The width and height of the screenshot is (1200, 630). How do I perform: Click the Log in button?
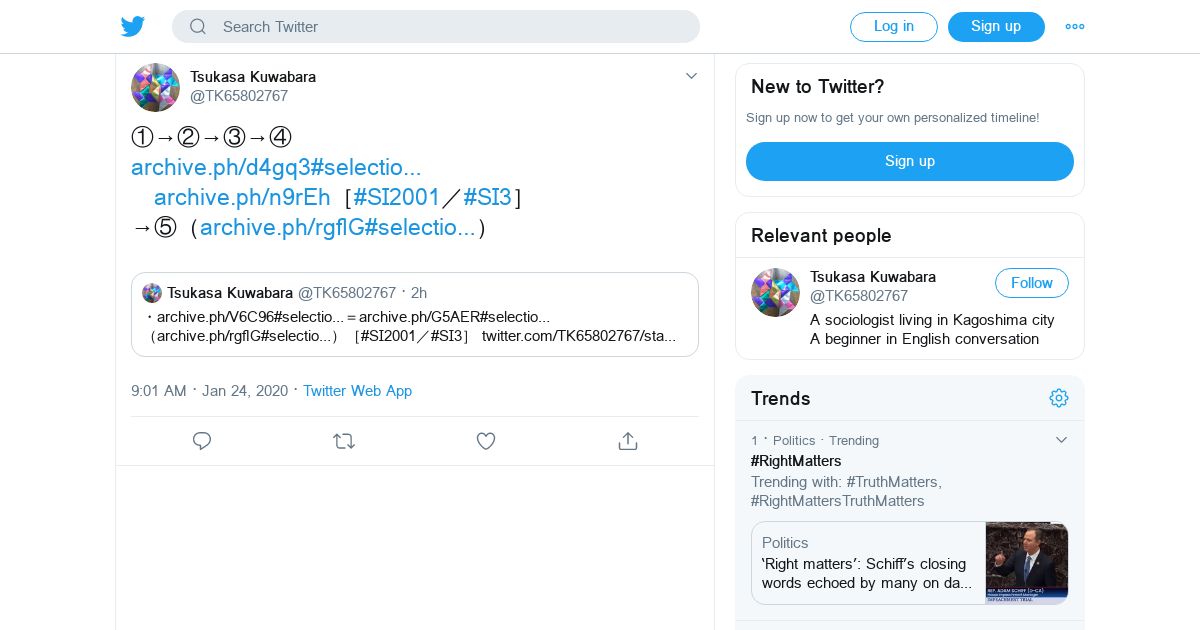pyautogui.click(x=893, y=27)
